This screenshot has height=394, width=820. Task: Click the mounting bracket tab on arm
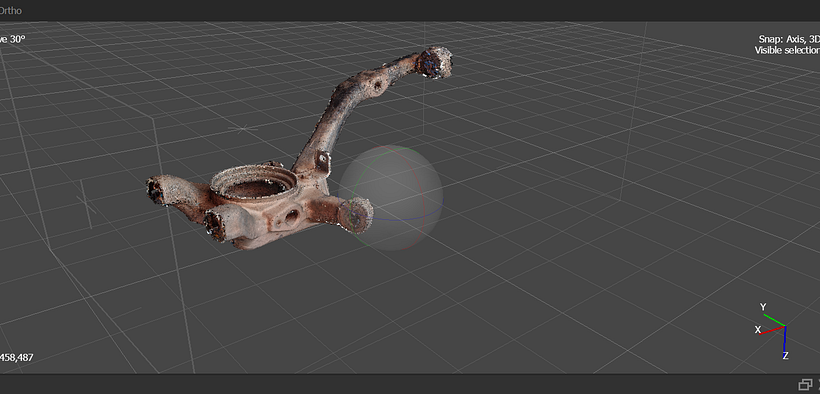point(322,162)
